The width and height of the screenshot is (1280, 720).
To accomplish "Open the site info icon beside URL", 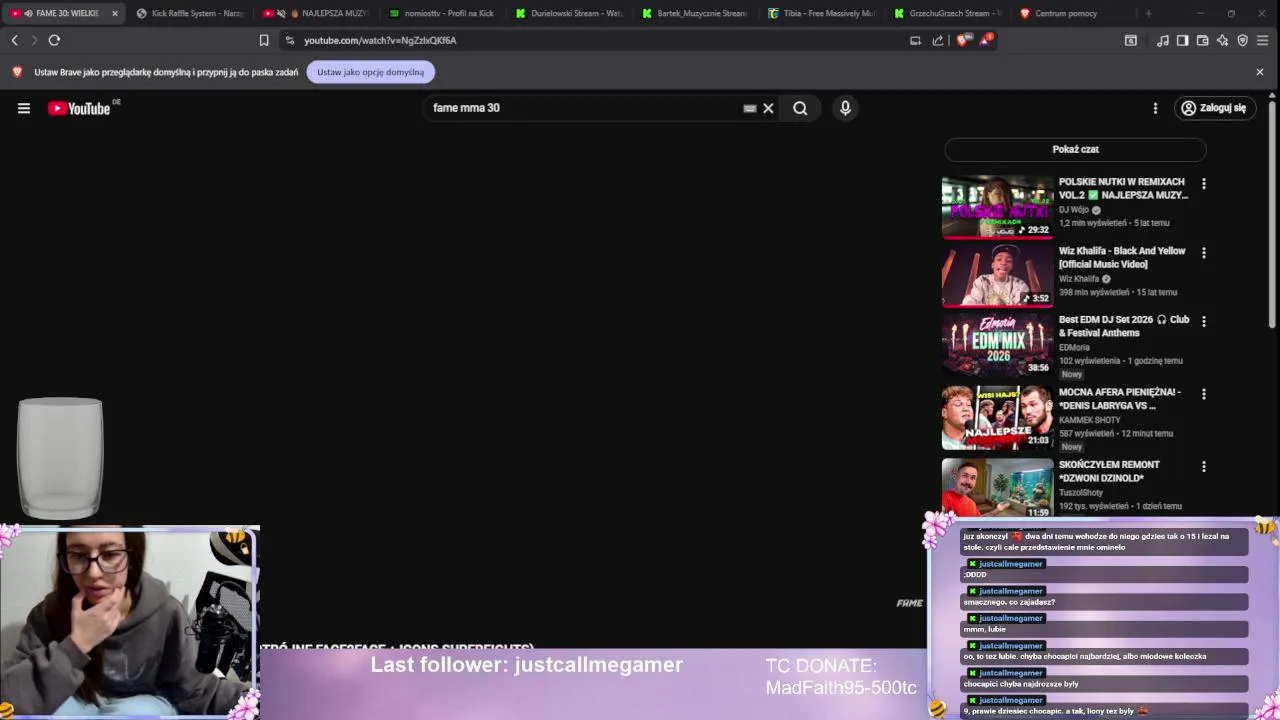I will pos(290,40).
